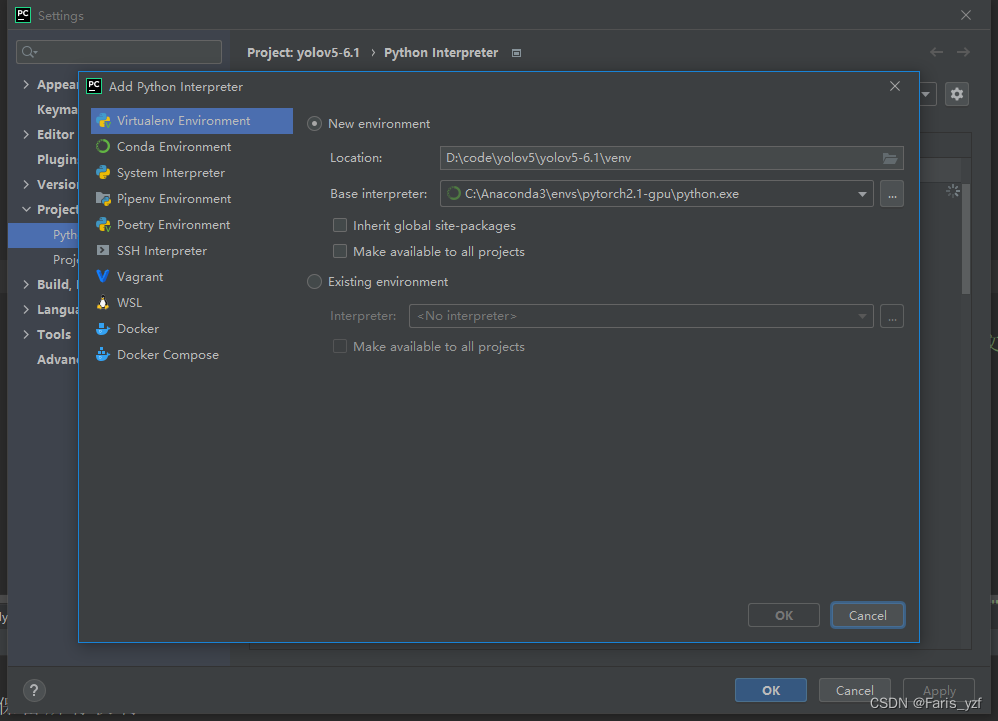Open the Base interpreter dropdown arrow
998x721 pixels.
[862, 194]
